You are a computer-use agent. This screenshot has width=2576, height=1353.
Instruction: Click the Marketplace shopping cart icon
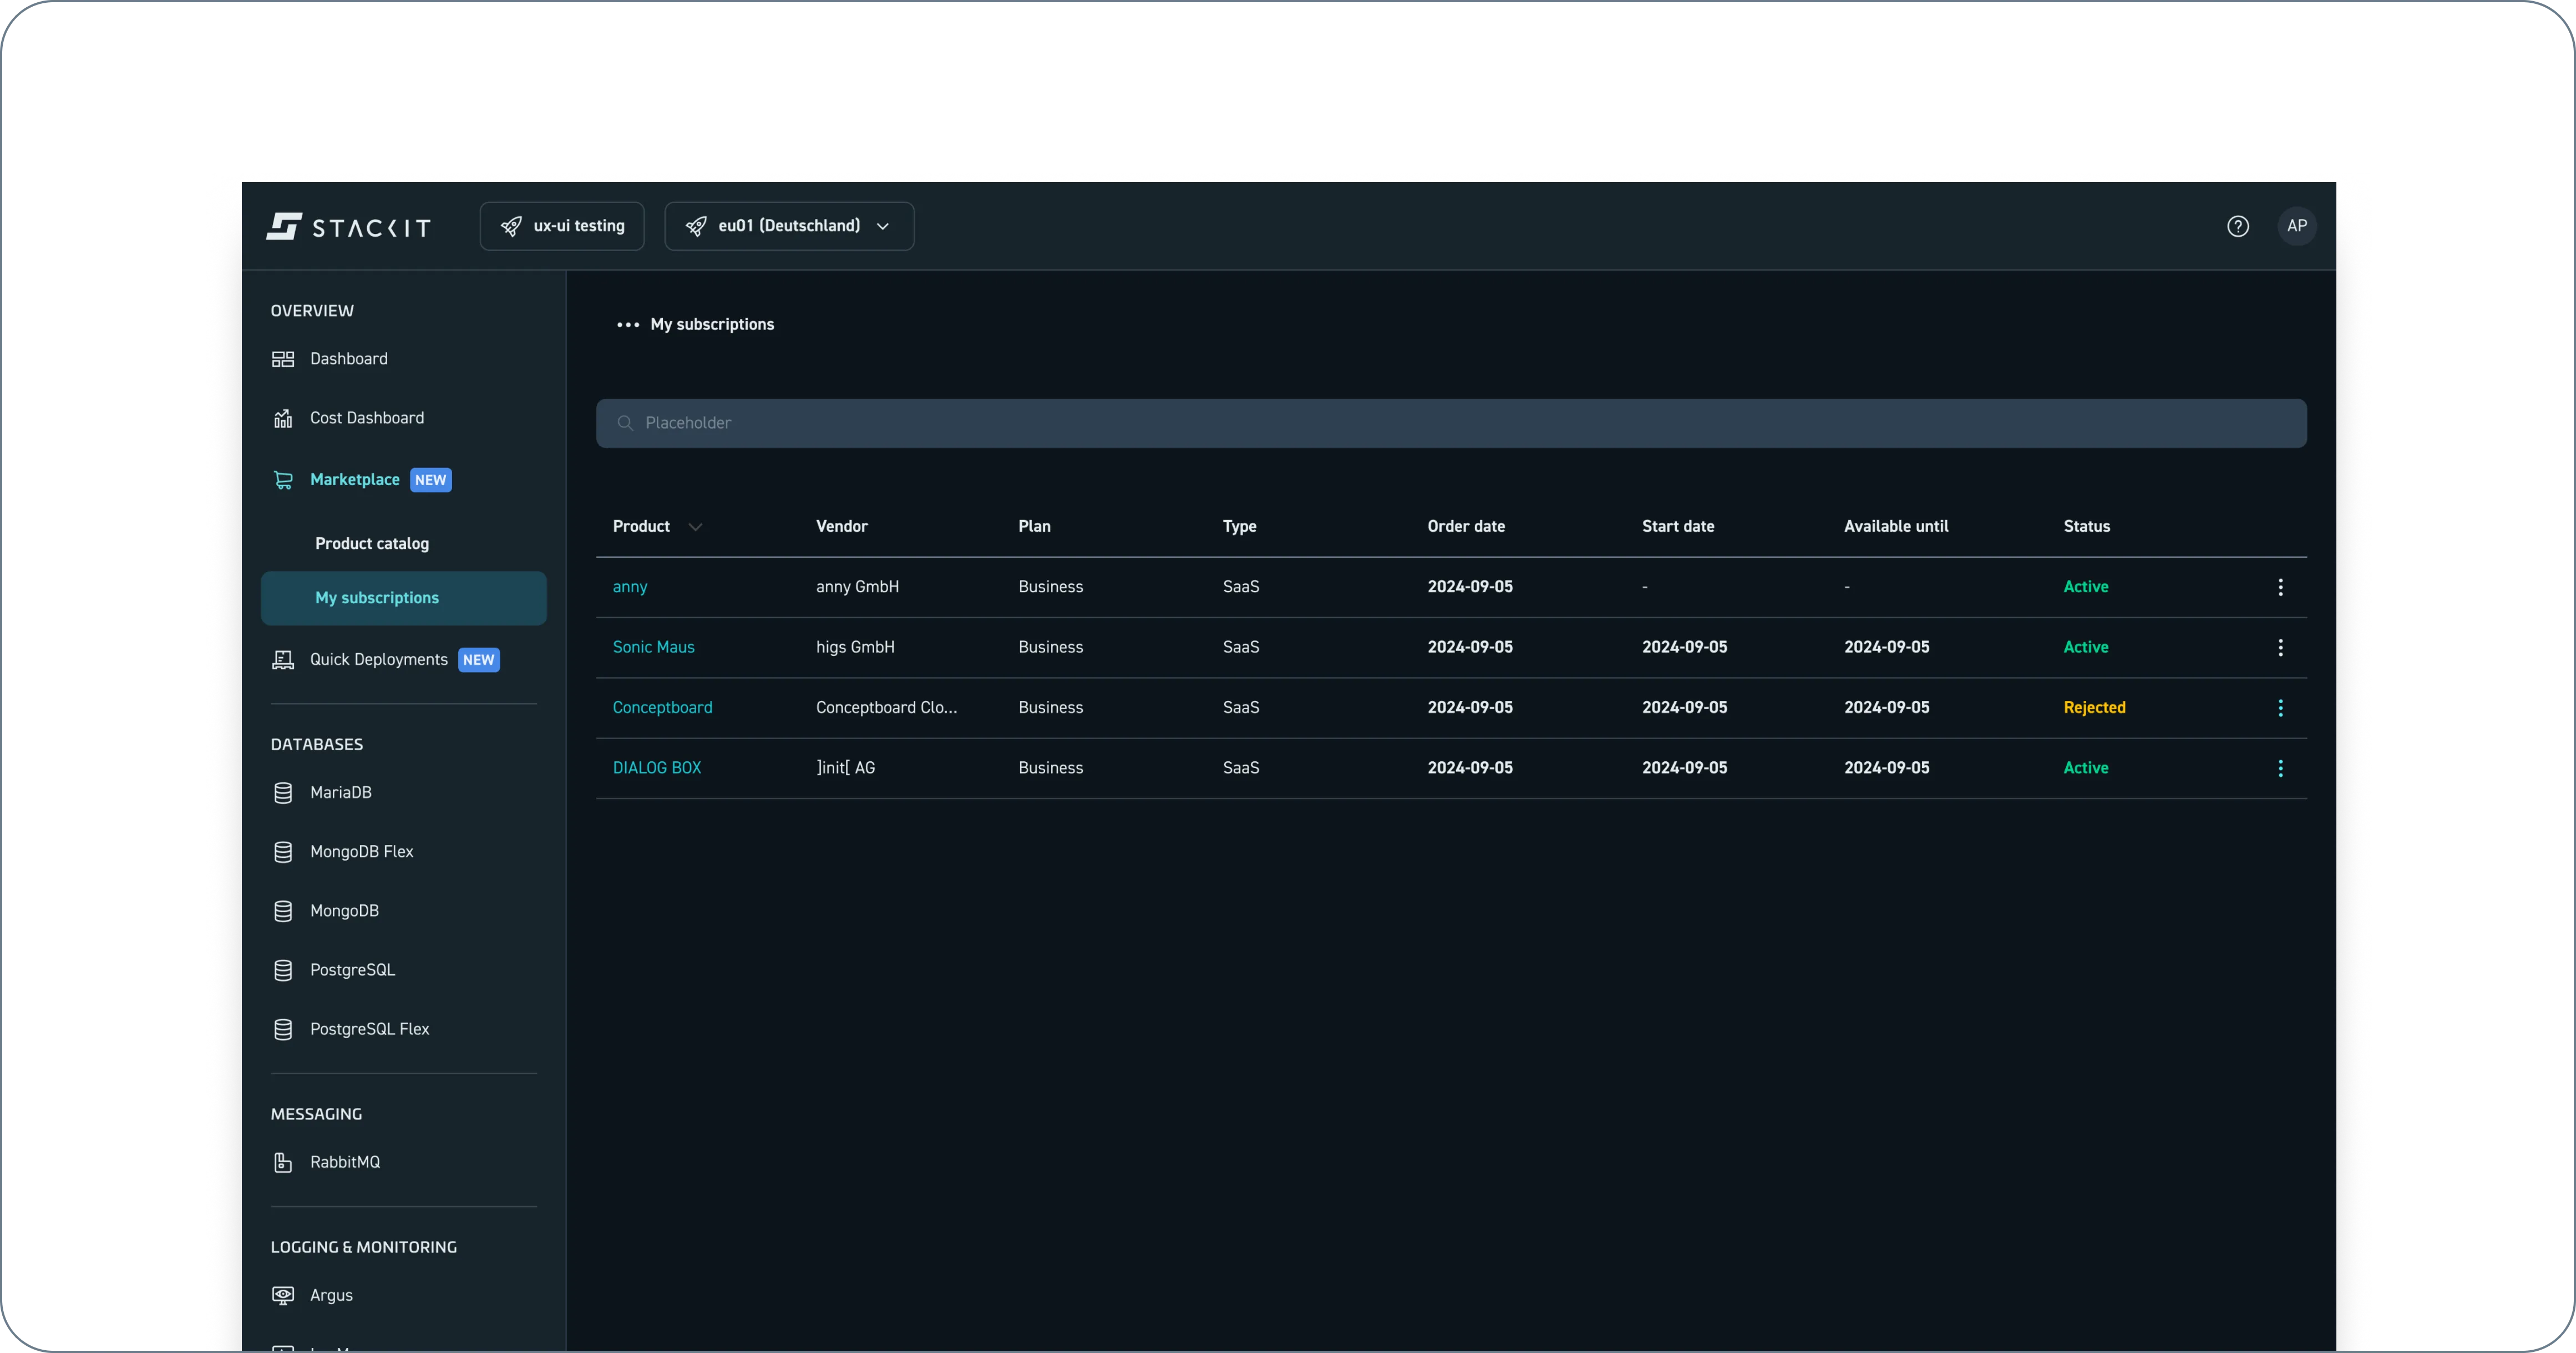(x=283, y=480)
